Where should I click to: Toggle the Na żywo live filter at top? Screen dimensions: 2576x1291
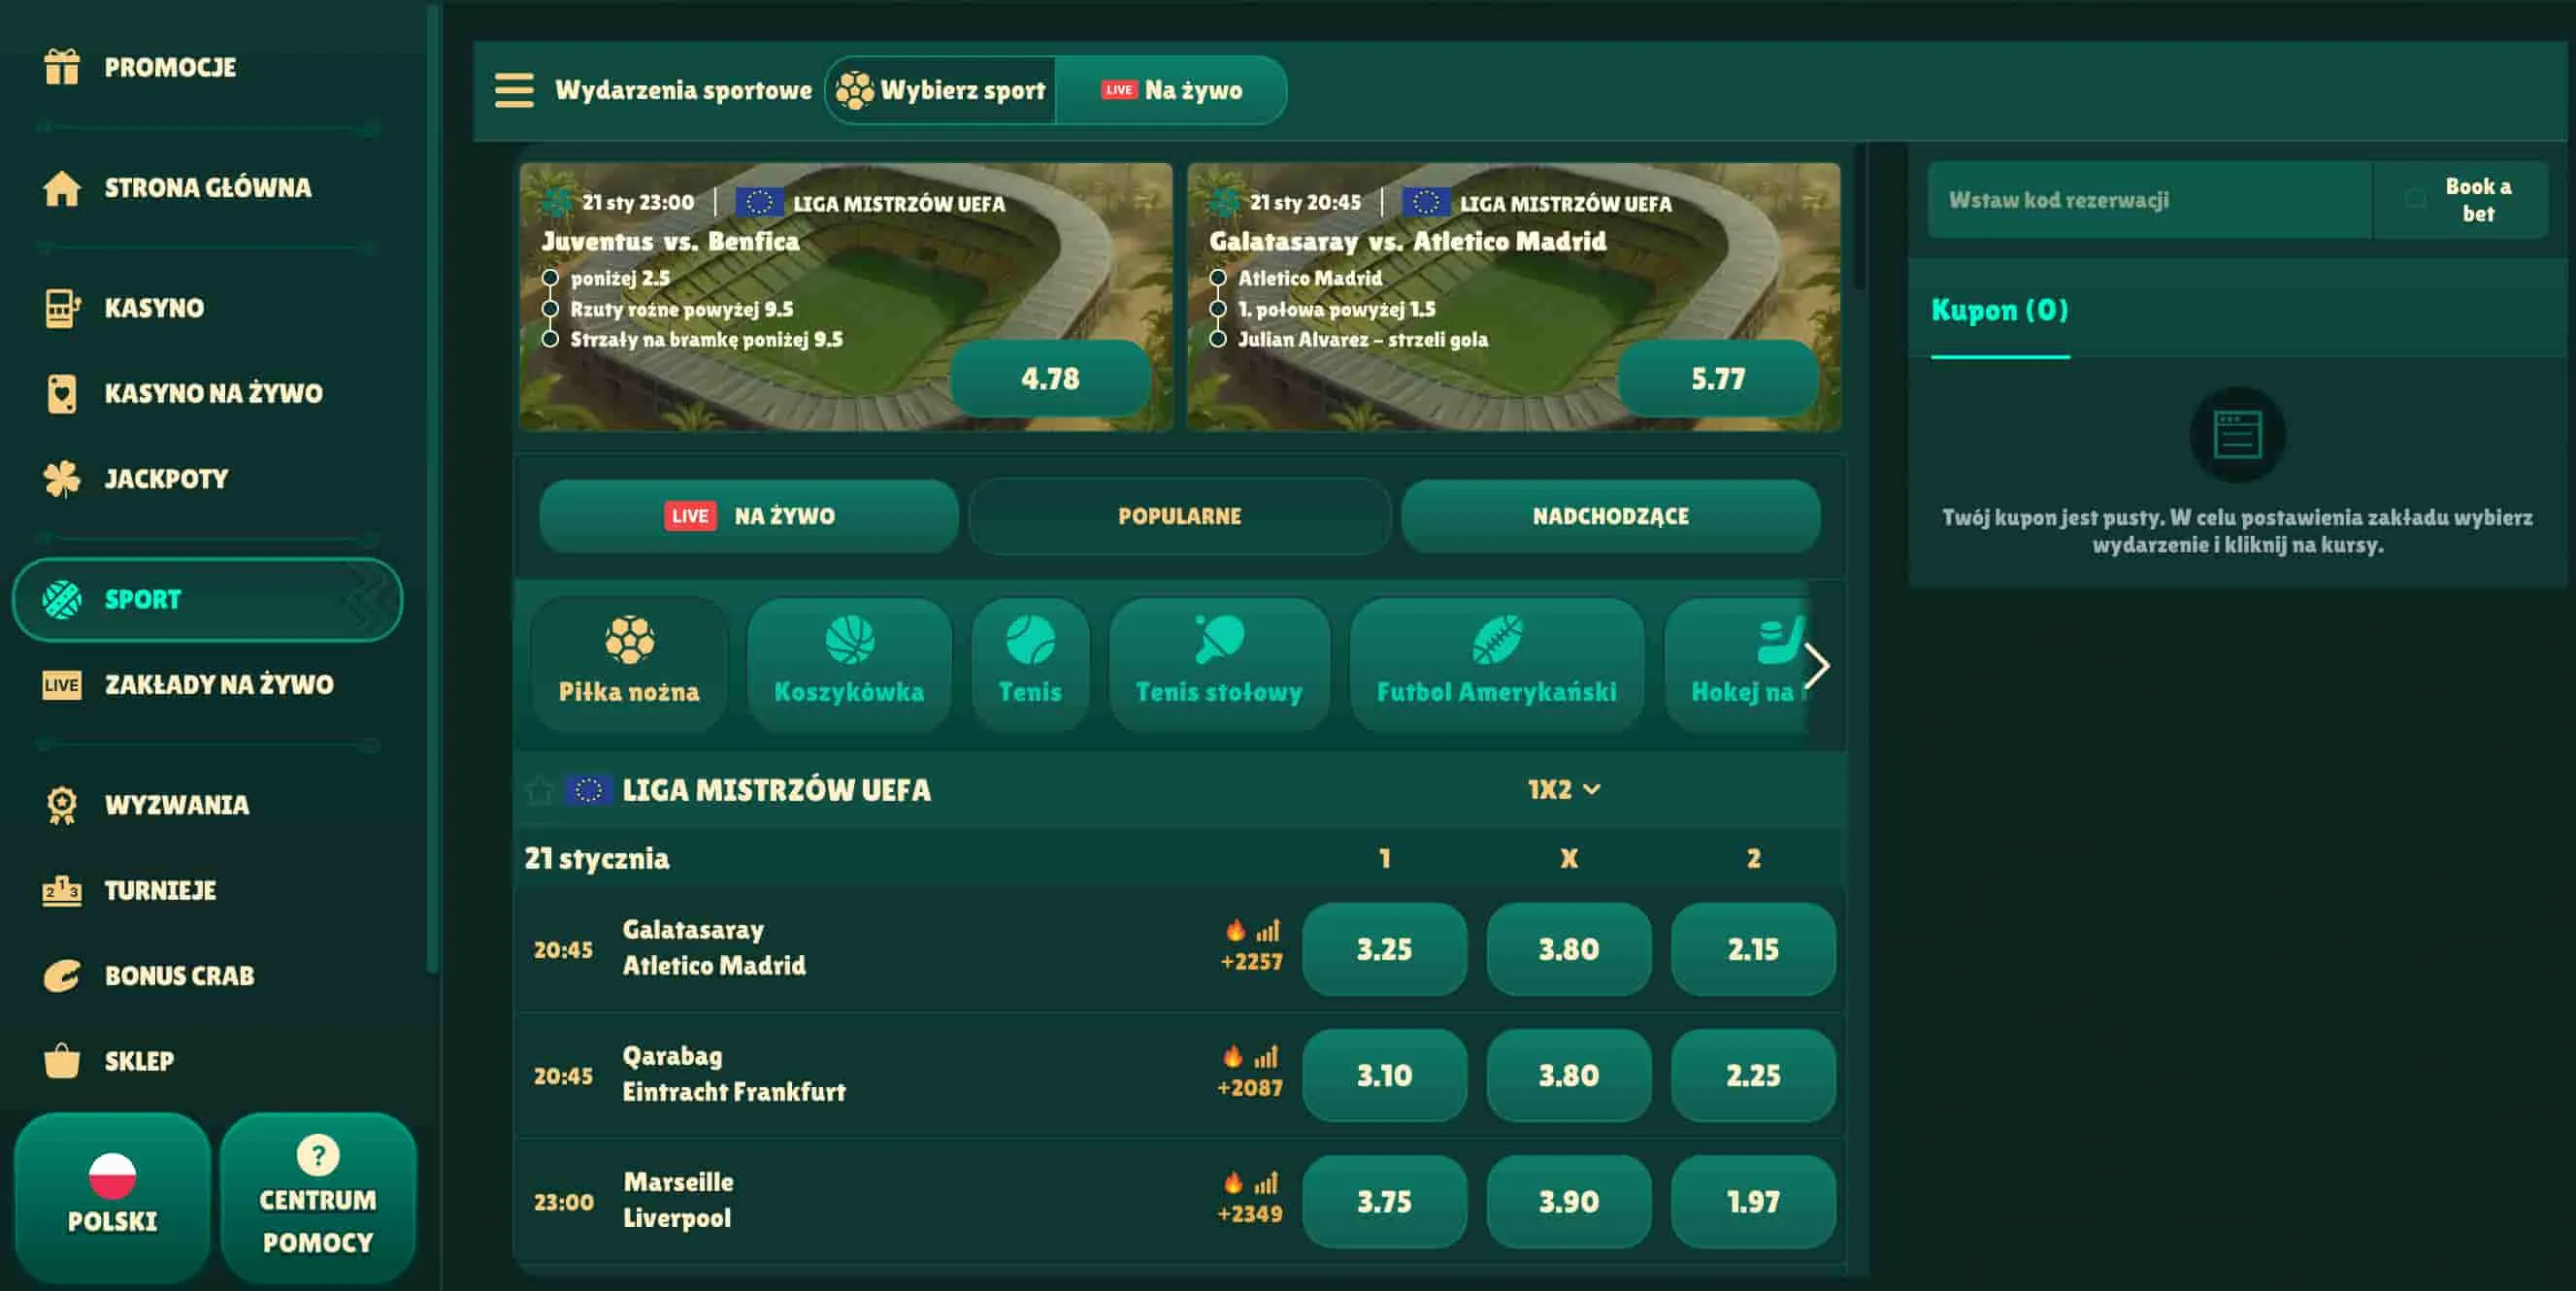click(x=1171, y=90)
